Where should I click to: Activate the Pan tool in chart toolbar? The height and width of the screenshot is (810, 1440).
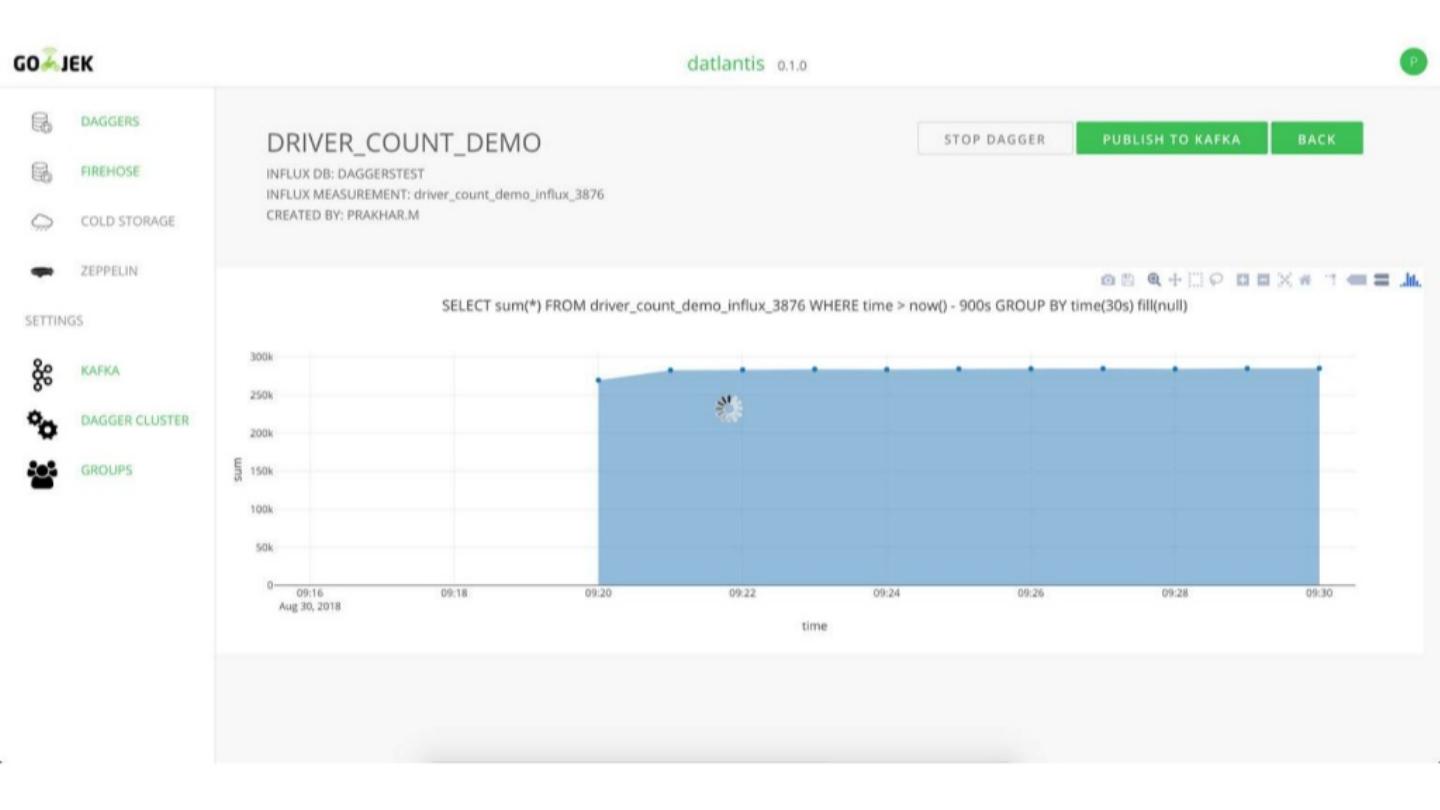[1175, 280]
